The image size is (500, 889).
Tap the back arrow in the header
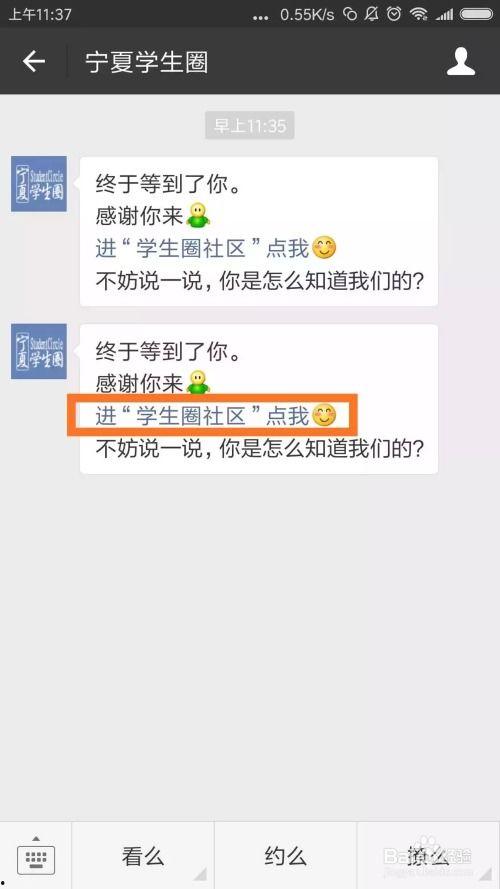pyautogui.click(x=33, y=61)
